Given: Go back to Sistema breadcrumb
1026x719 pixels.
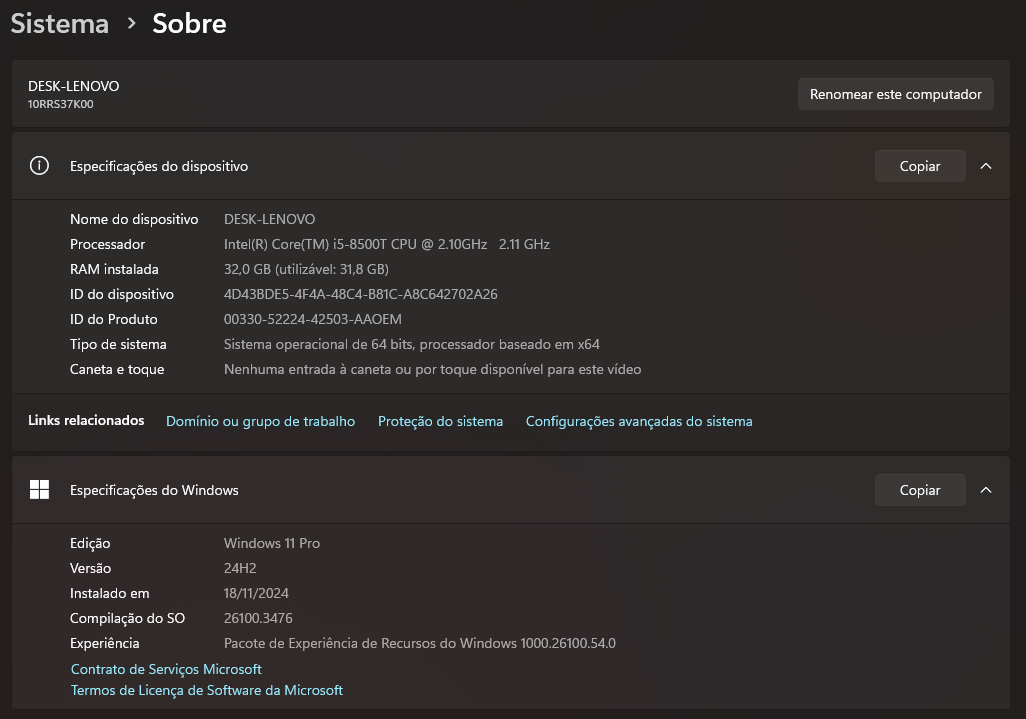Looking at the screenshot, I should [x=60, y=24].
